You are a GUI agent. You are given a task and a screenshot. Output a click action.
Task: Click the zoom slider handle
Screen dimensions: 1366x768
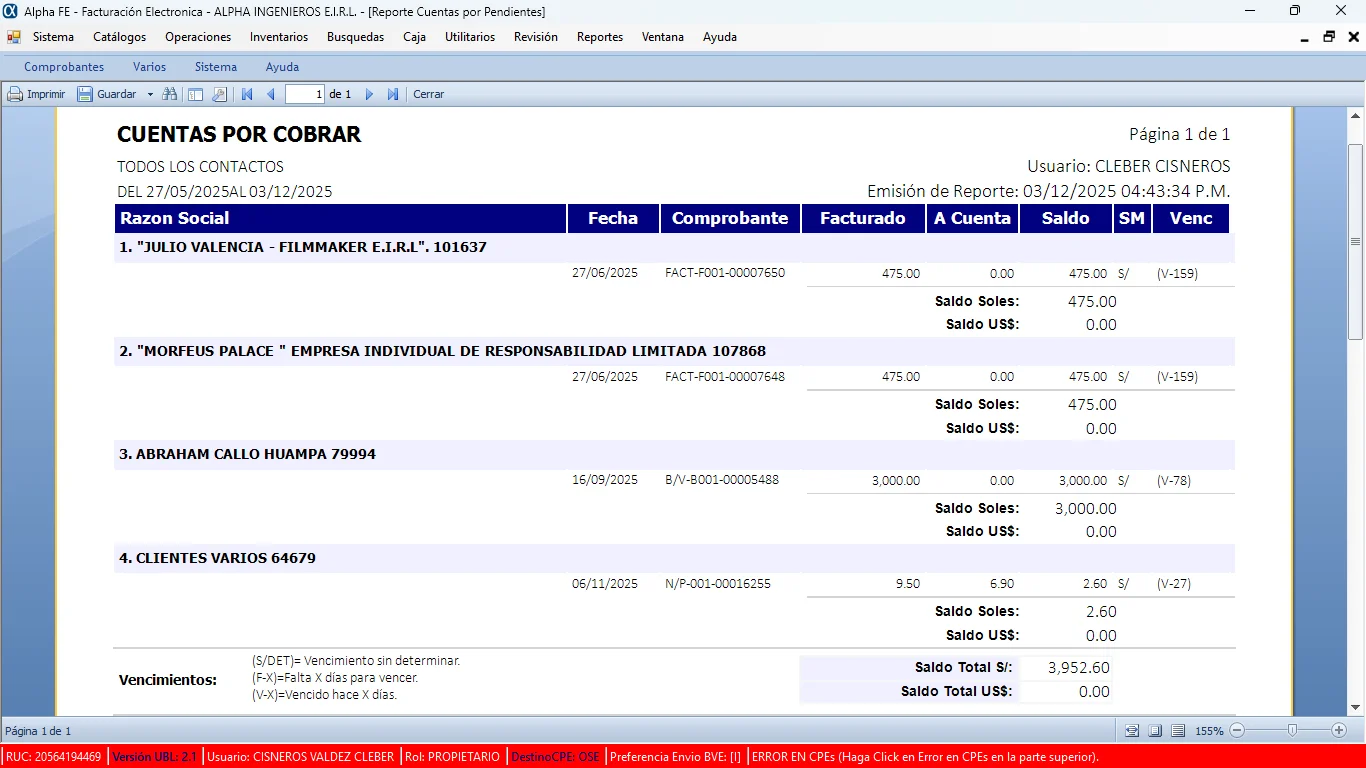coord(1293,731)
